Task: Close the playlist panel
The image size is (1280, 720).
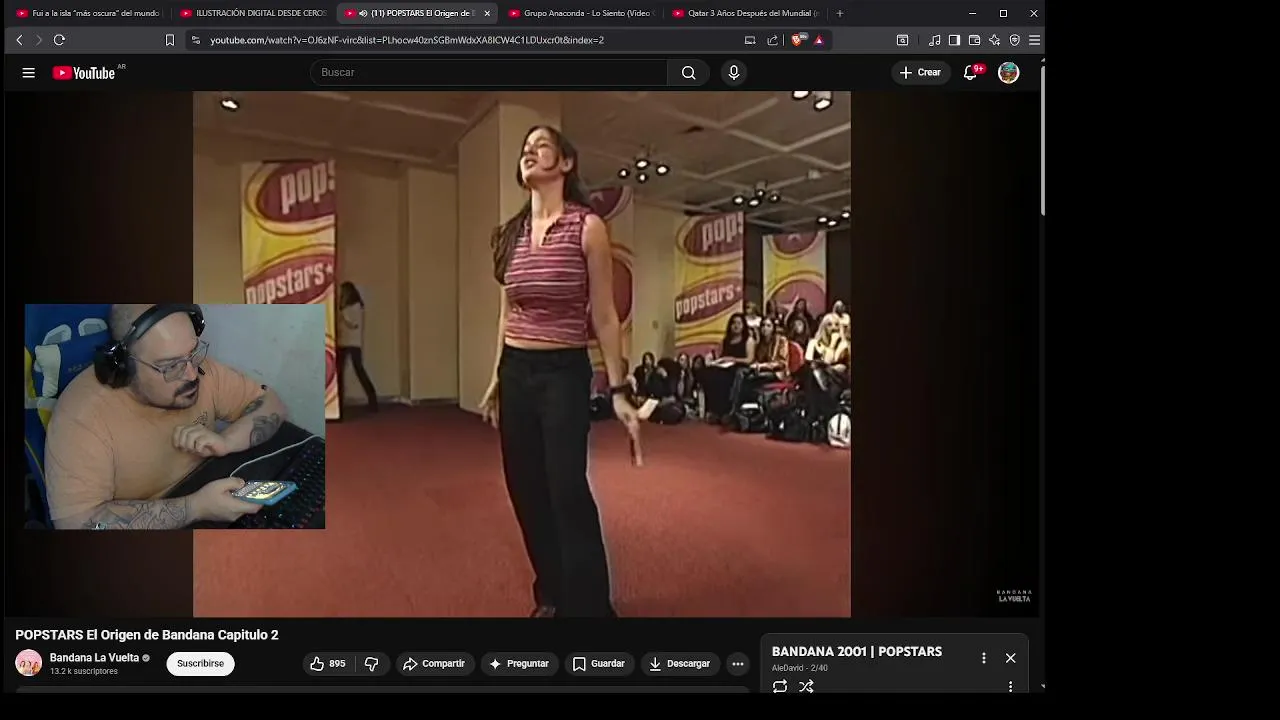Action: coord(1011,658)
